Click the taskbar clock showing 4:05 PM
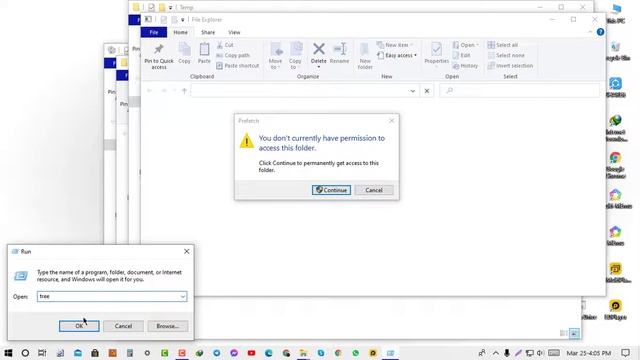Screen dimensions: 640x360 point(589,353)
